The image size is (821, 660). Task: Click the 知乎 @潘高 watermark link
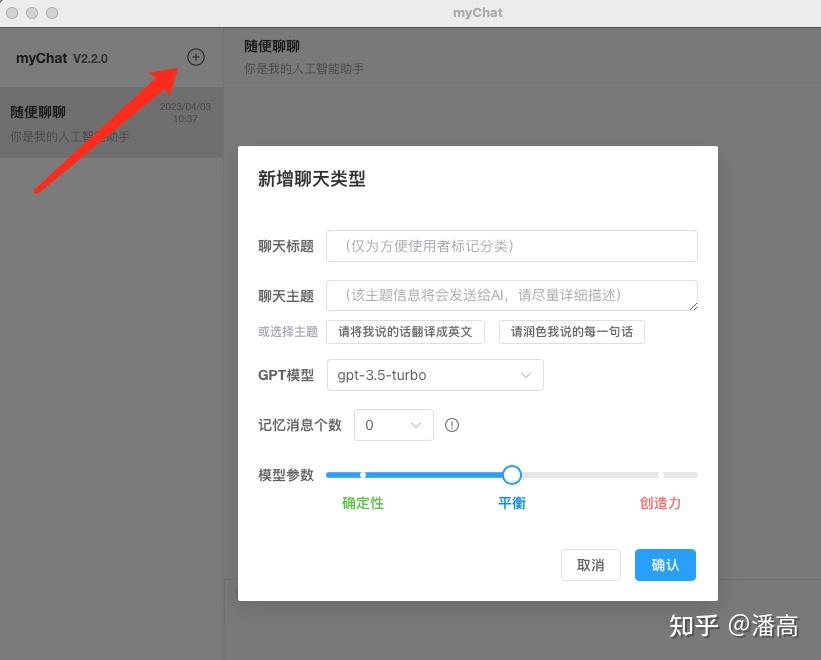pos(736,625)
